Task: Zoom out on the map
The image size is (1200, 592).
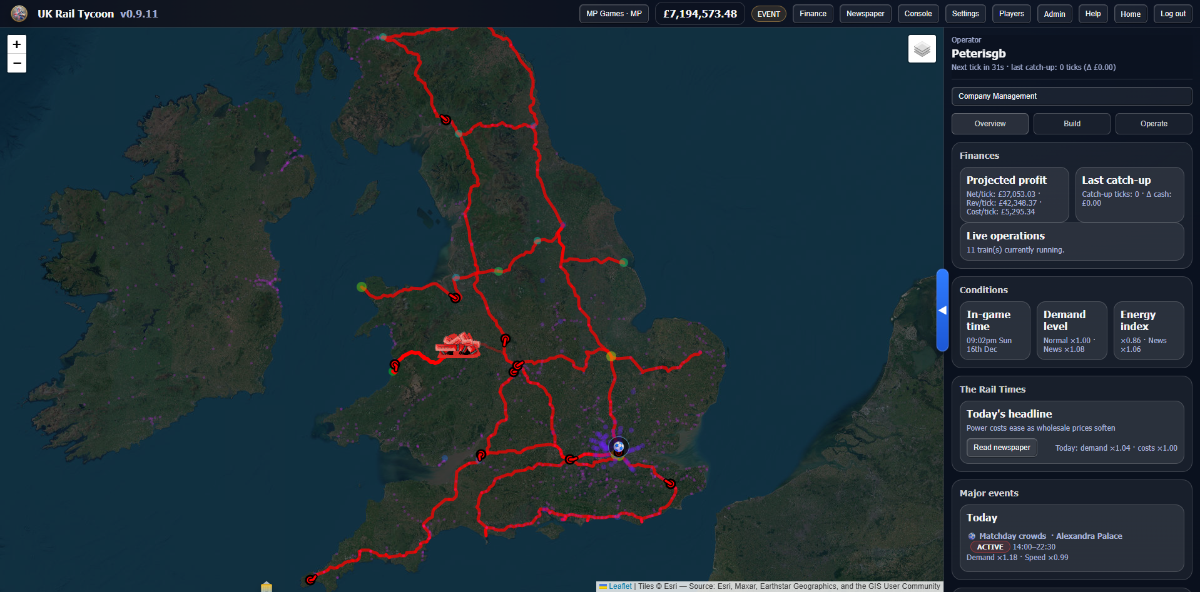Action: pos(16,63)
